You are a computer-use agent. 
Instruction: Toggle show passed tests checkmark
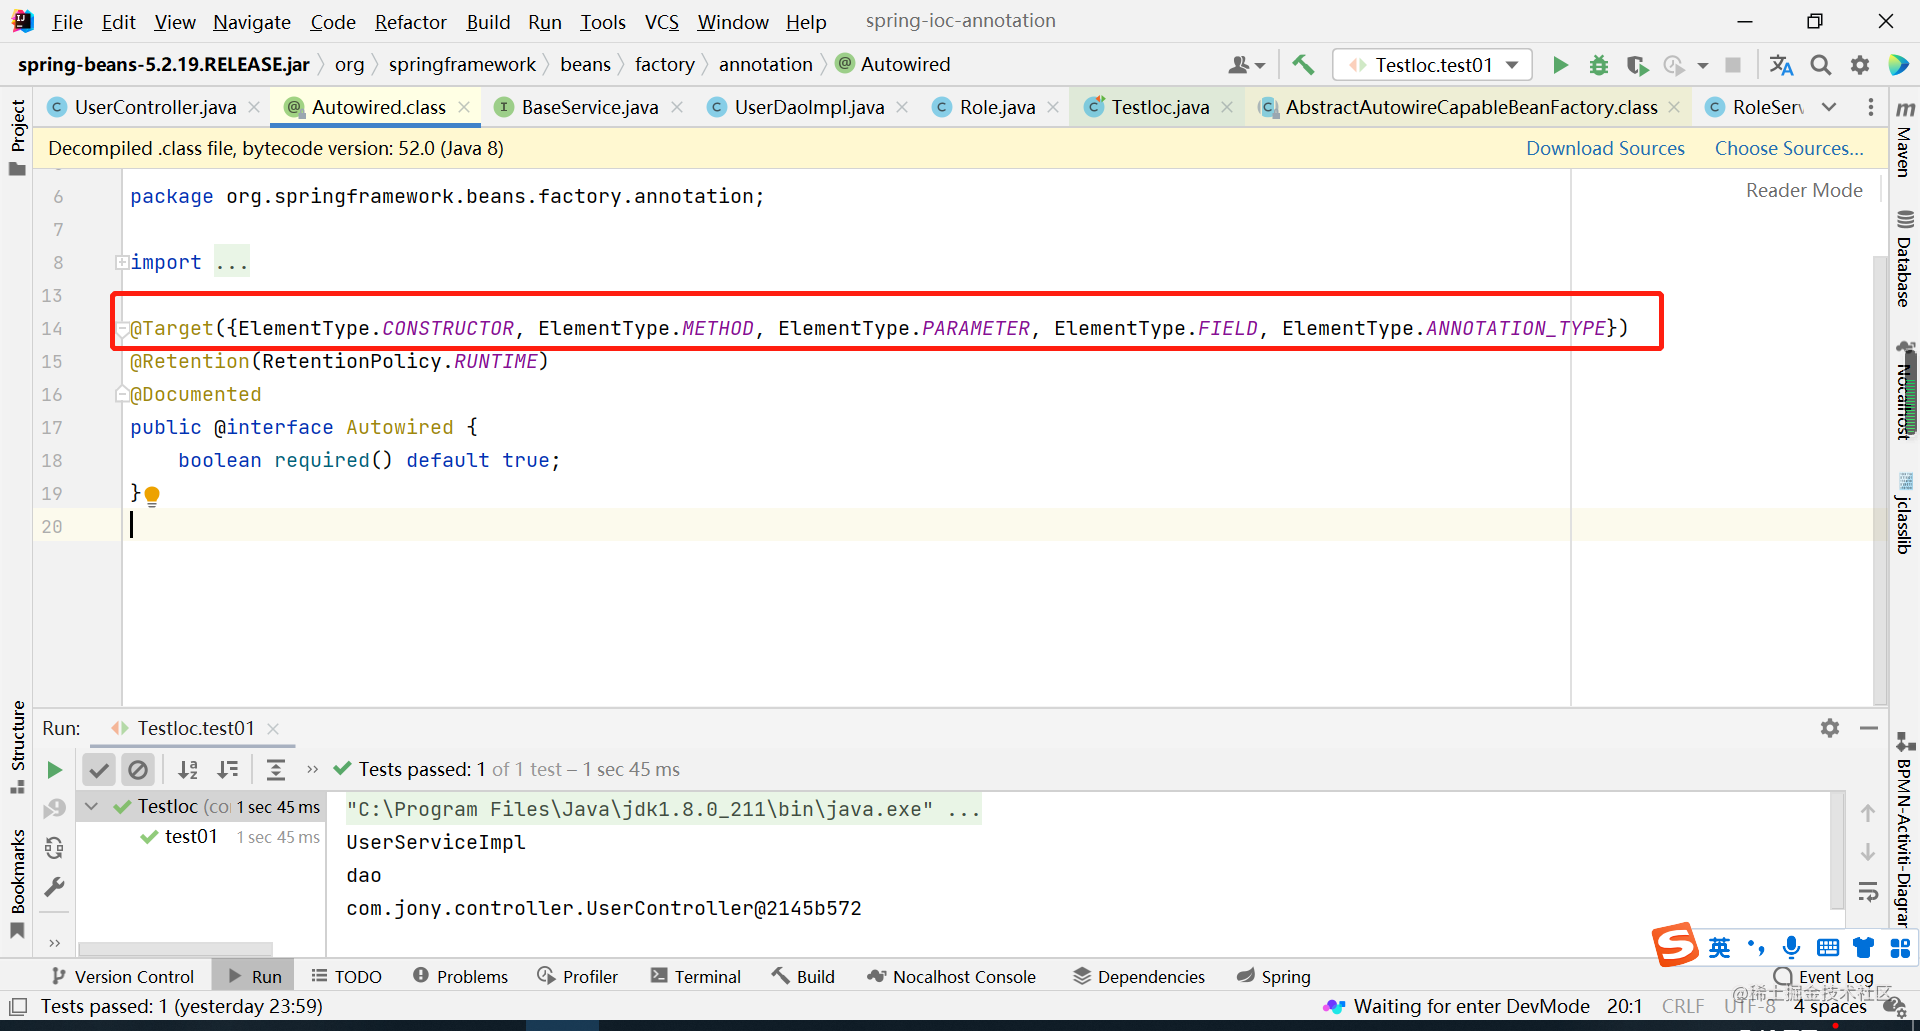pos(98,769)
